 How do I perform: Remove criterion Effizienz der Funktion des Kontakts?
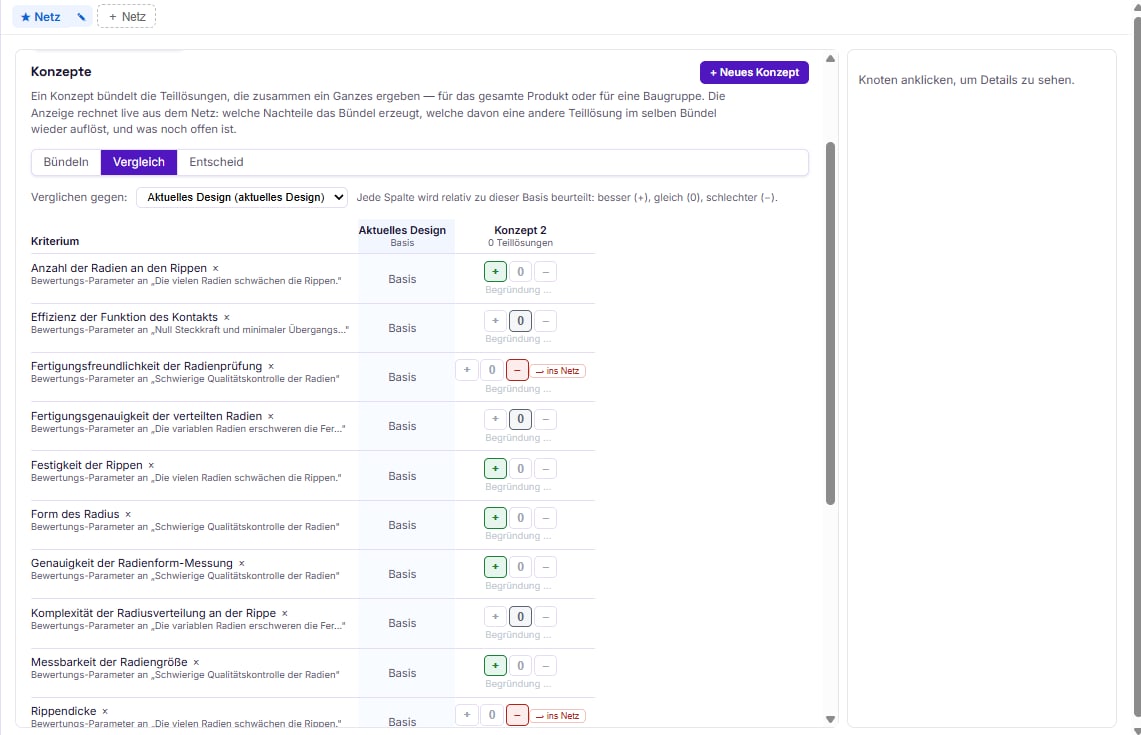pos(226,317)
